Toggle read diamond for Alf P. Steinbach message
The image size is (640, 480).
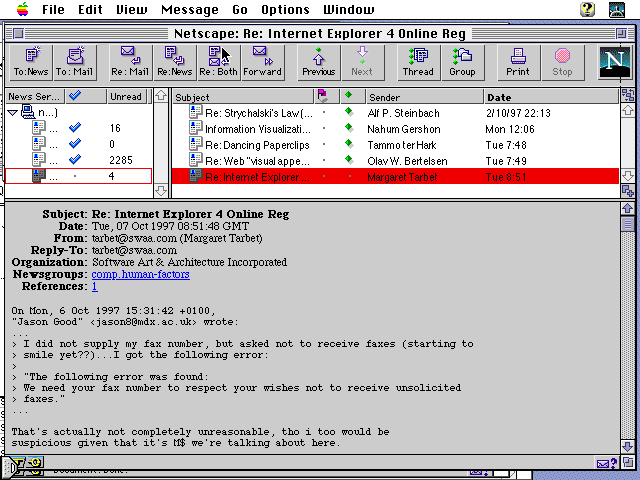coord(348,111)
